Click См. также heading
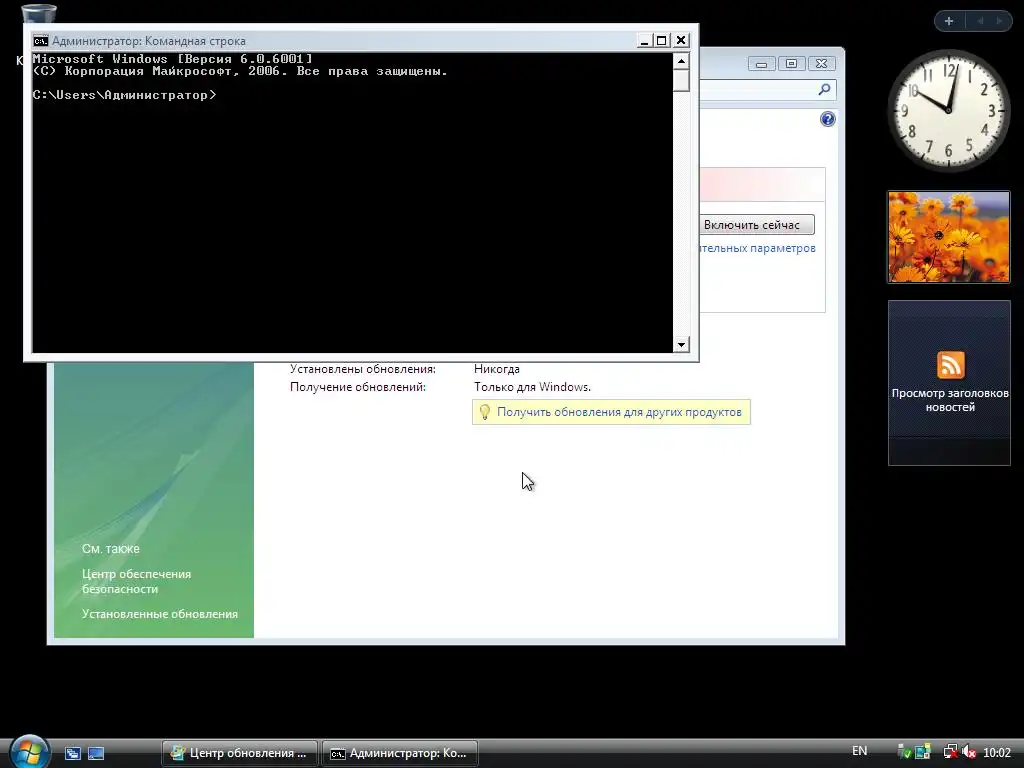This screenshot has height=768, width=1024. [x=110, y=549]
